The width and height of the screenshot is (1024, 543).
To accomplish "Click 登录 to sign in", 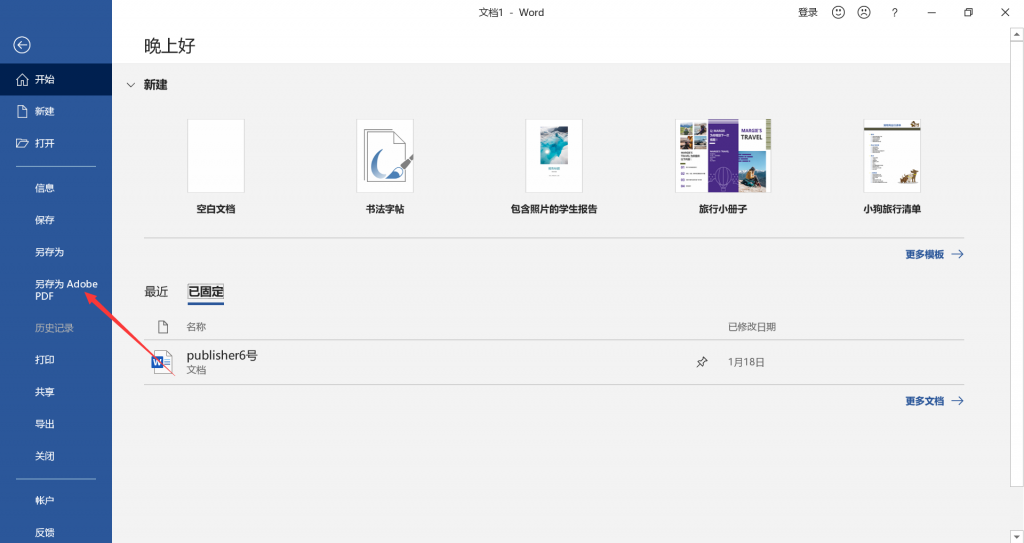I will click(808, 12).
